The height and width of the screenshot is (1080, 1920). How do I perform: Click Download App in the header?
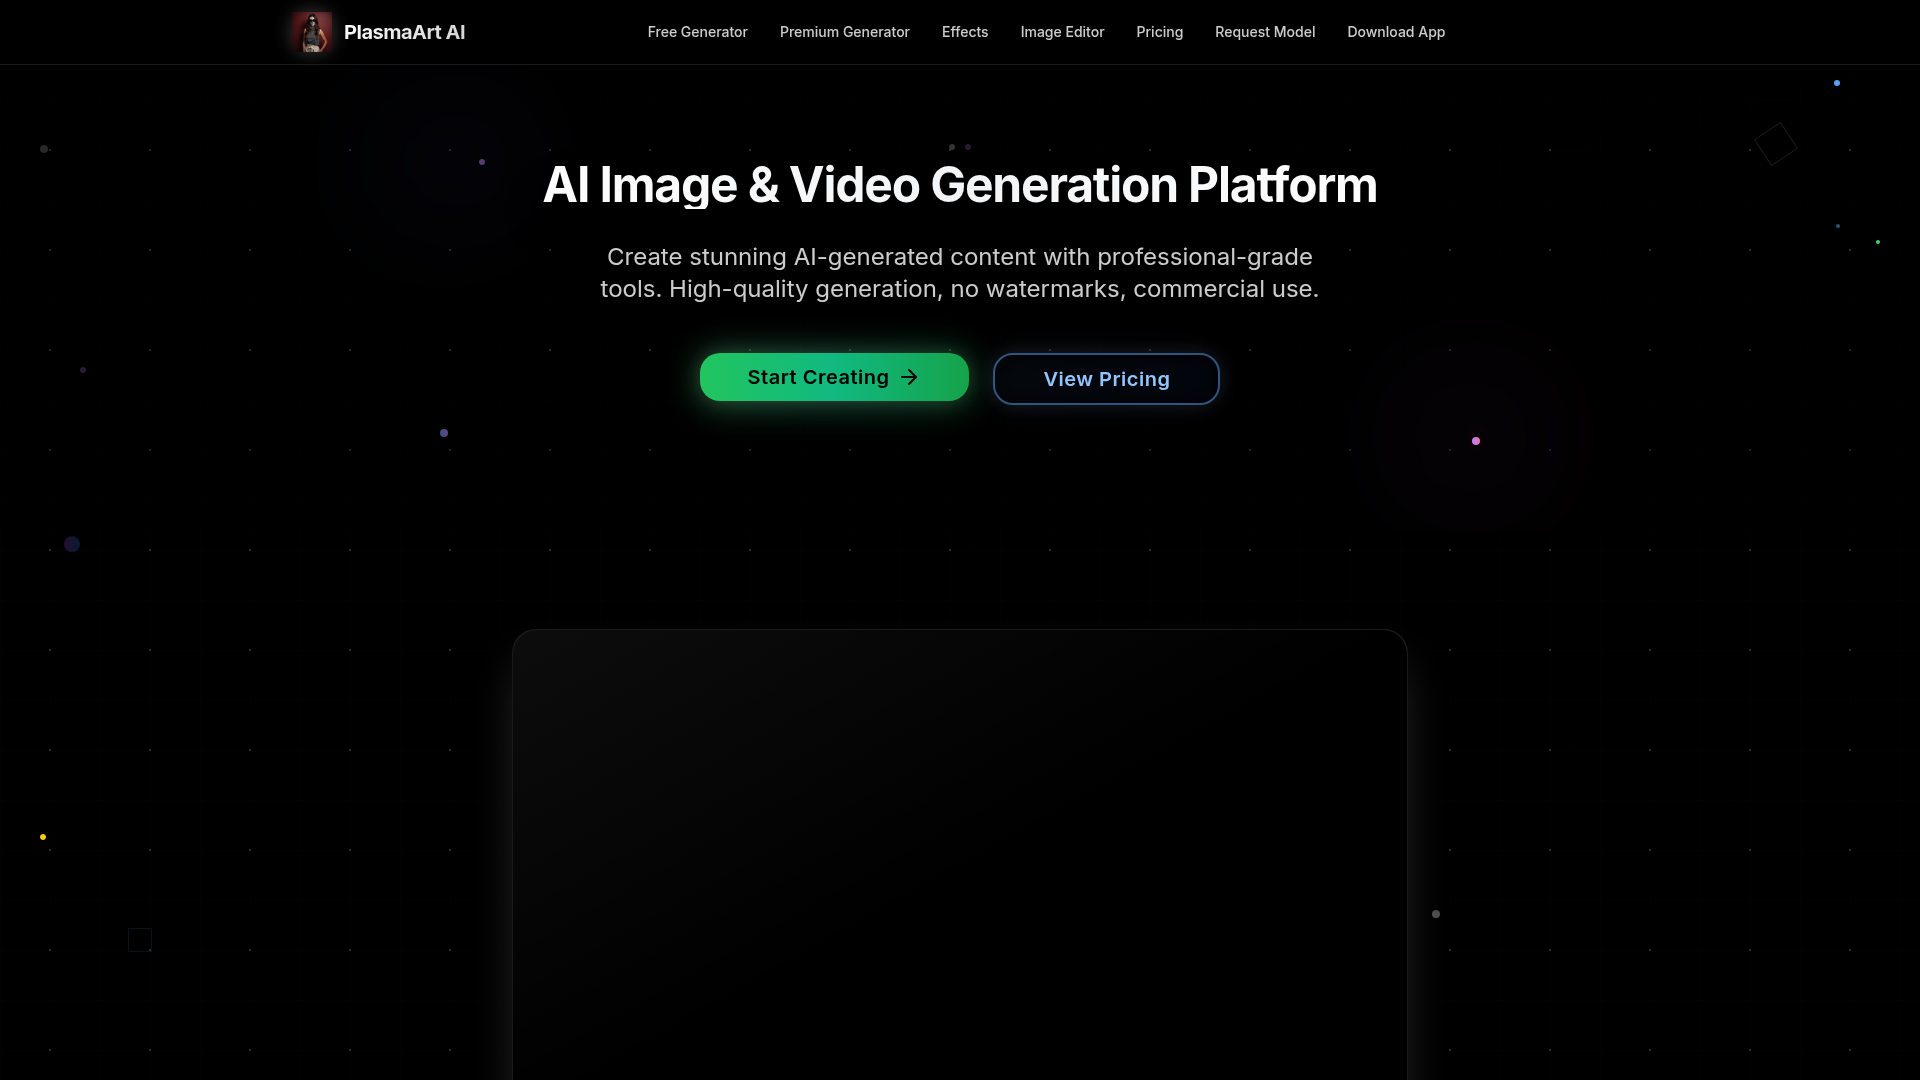click(1396, 31)
